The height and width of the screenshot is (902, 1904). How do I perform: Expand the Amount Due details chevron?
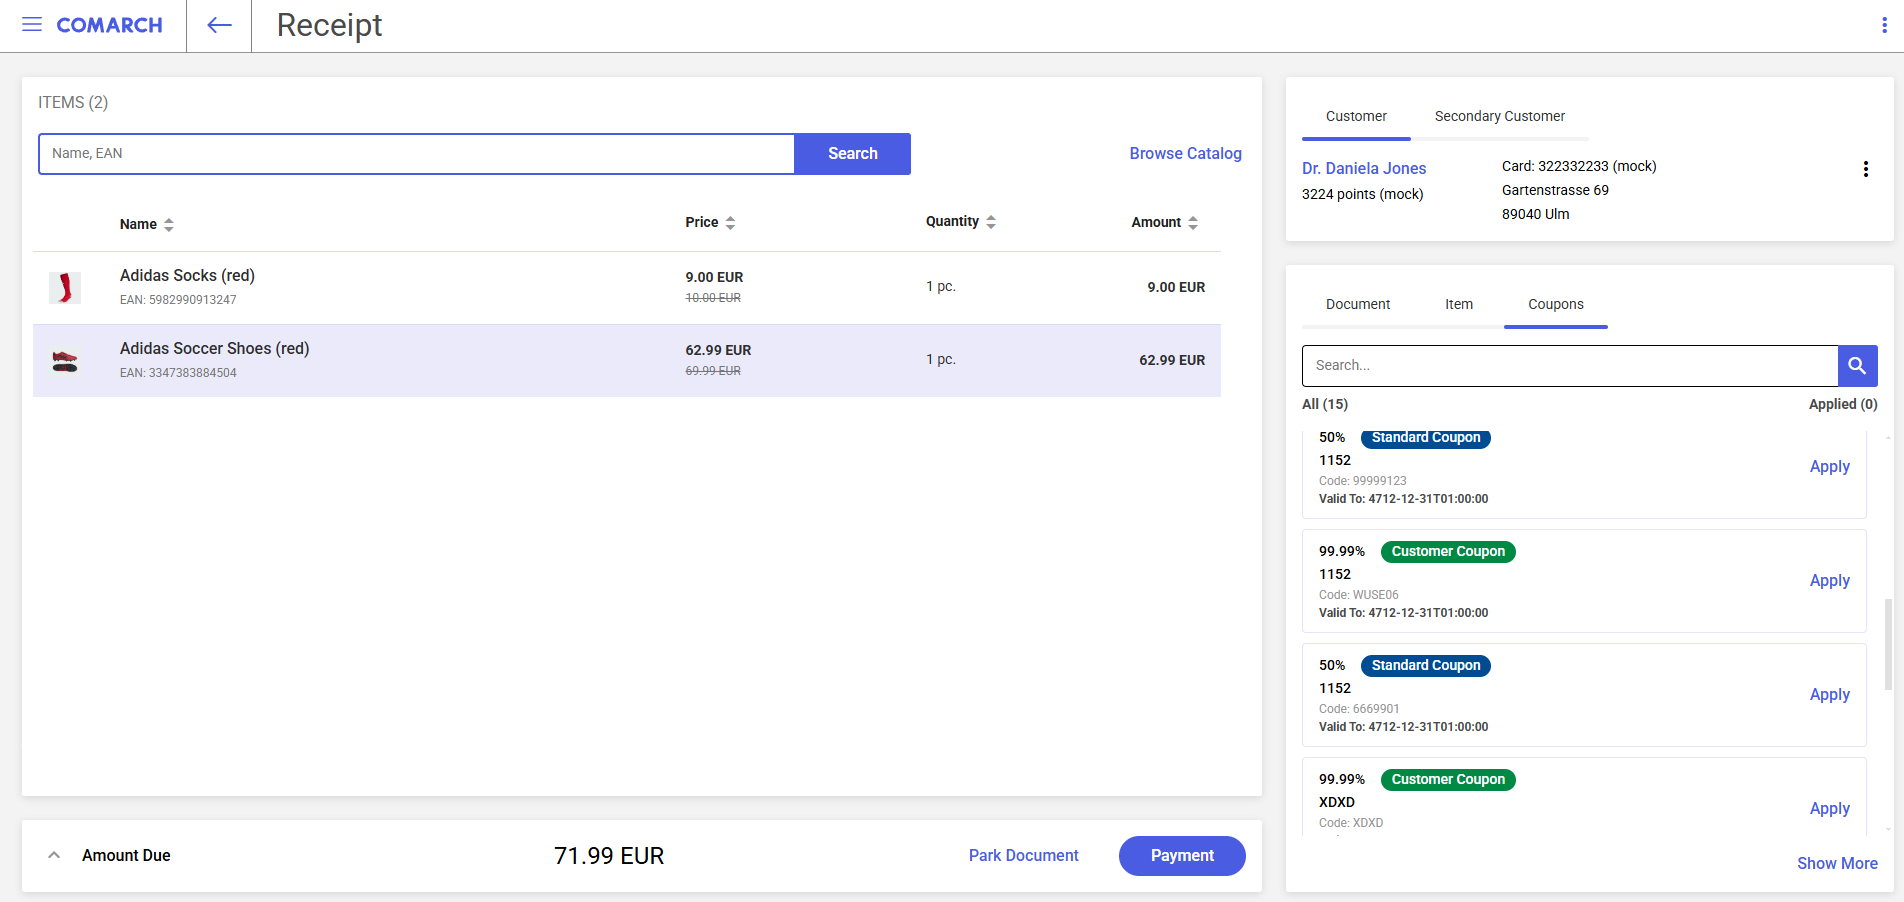[54, 855]
